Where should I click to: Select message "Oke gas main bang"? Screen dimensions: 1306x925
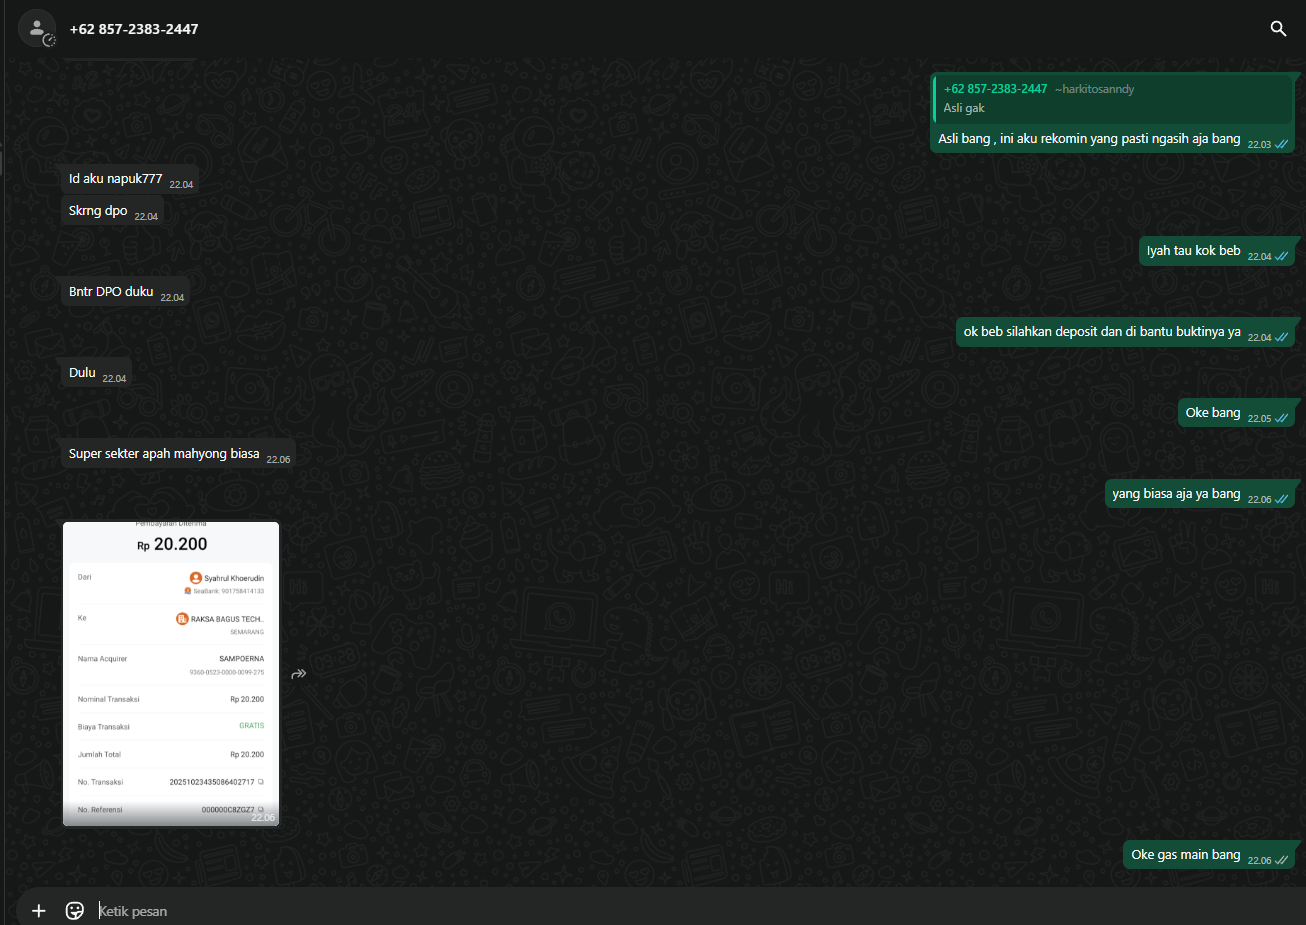[1211, 855]
